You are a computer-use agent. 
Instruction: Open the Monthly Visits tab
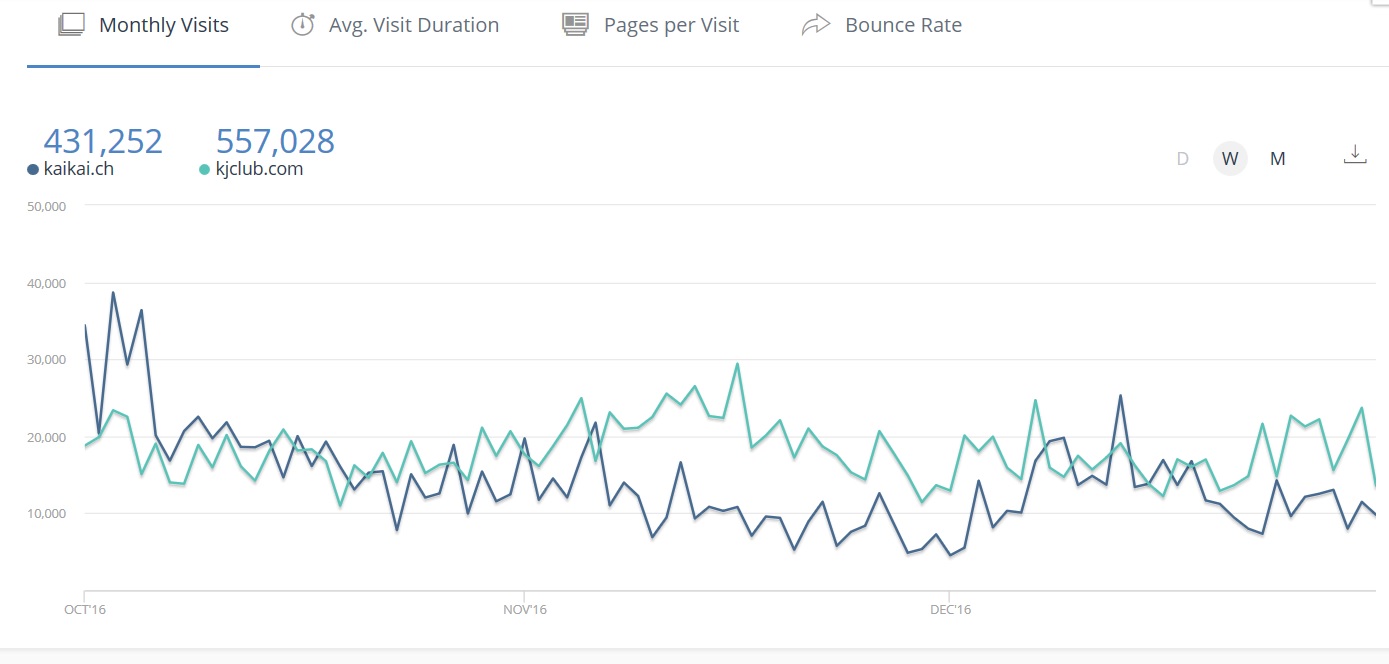pos(163,26)
